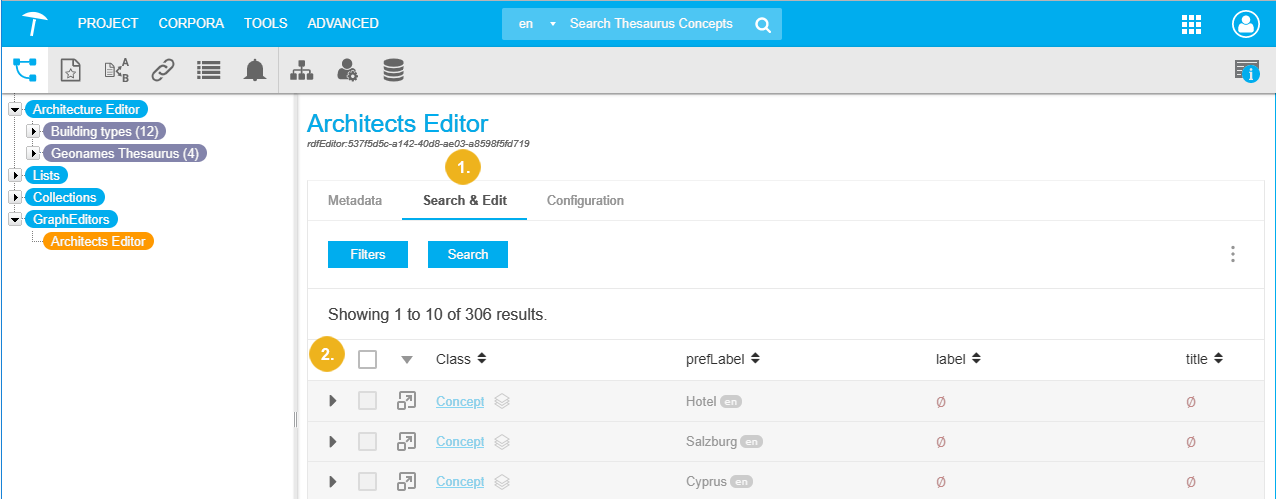1276x499 pixels.
Task: Check the Salzburg row checkbox
Action: click(x=368, y=441)
